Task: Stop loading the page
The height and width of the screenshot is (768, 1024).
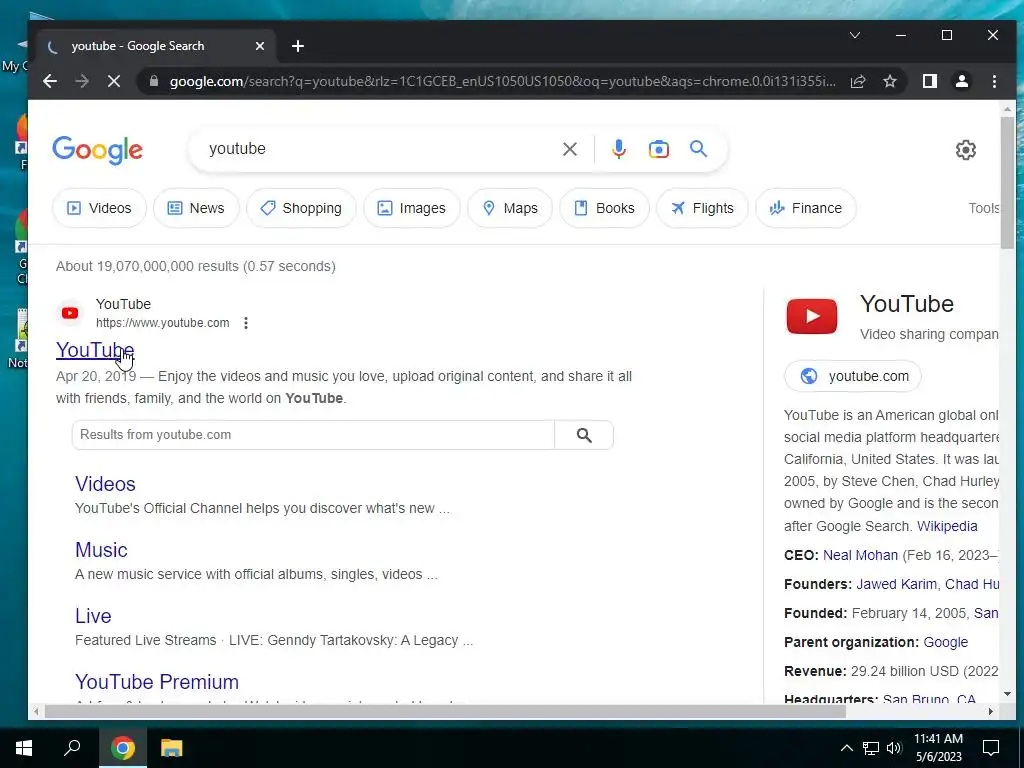Action: [x=114, y=81]
